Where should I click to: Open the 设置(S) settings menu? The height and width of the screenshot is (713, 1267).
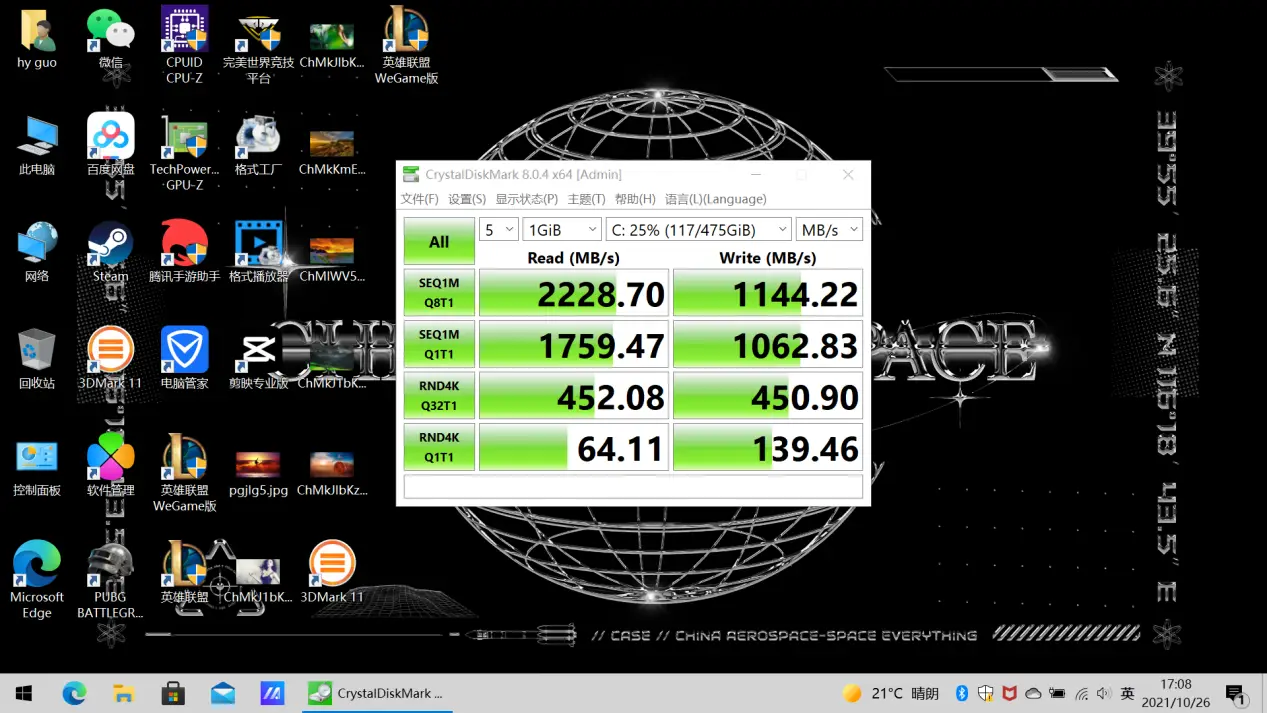pos(466,199)
